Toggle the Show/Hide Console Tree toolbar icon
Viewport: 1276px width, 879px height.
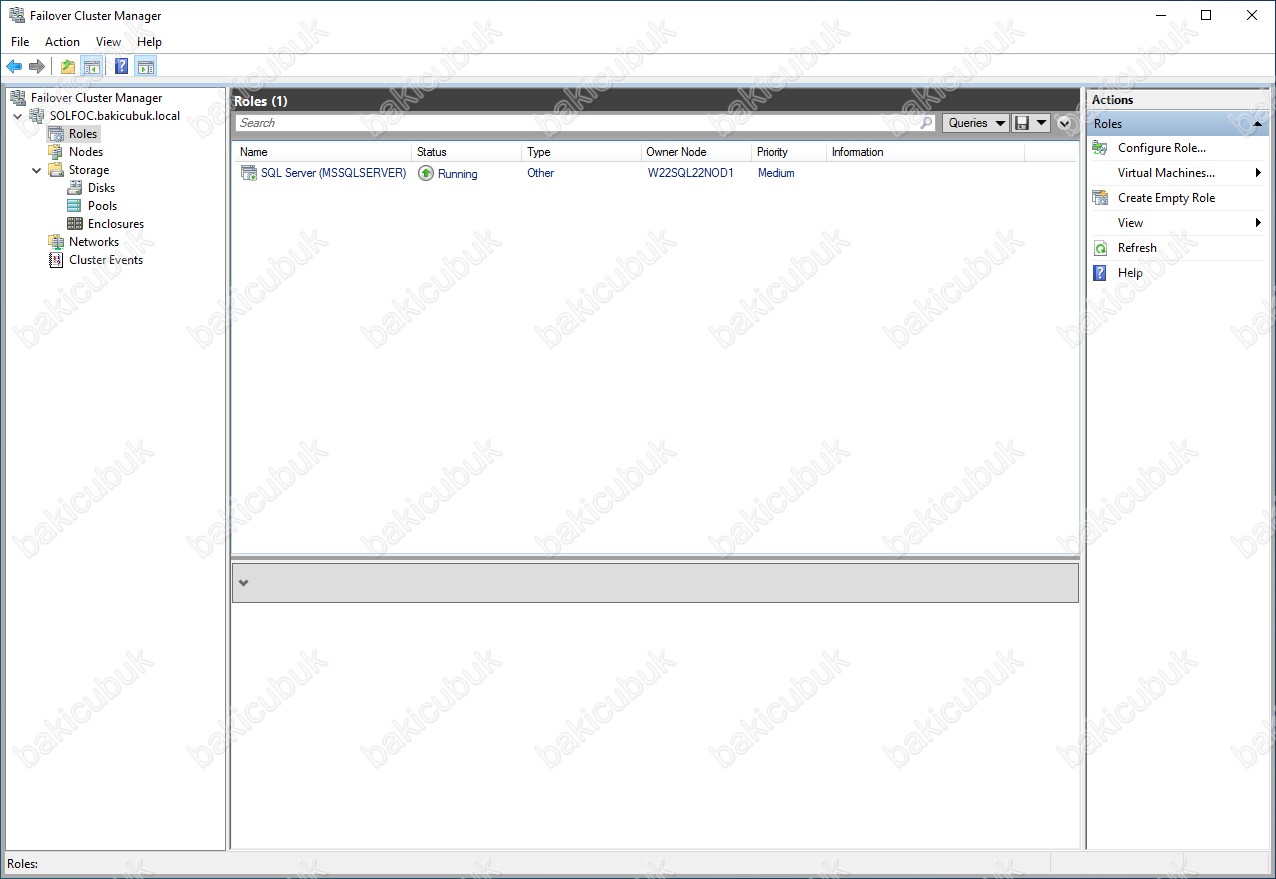click(91, 67)
